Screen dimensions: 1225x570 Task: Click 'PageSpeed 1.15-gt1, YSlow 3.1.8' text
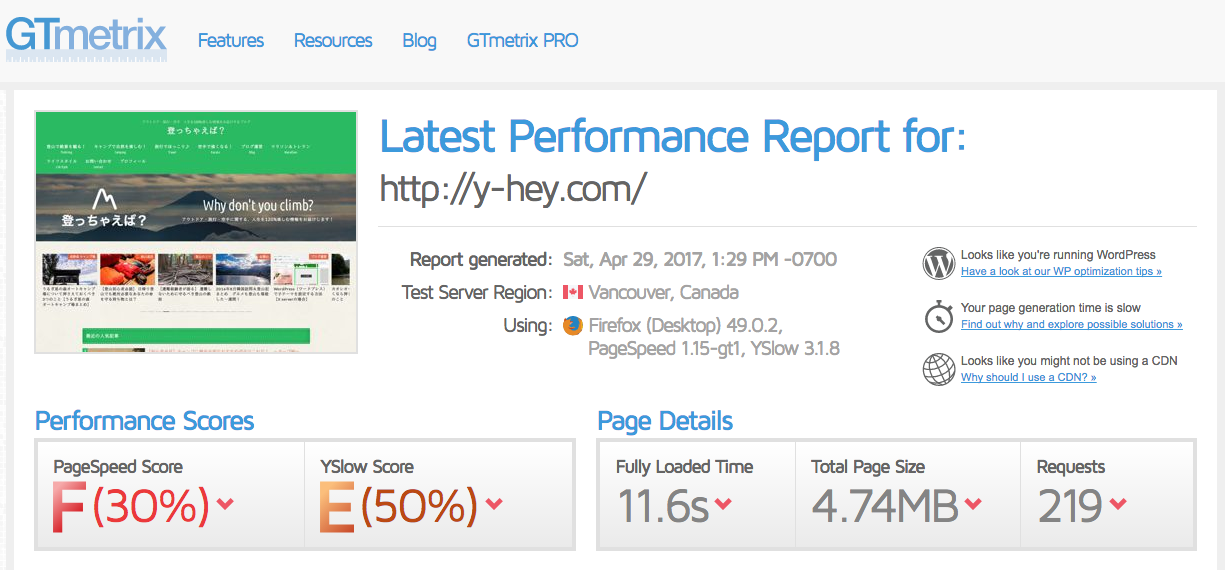(714, 349)
